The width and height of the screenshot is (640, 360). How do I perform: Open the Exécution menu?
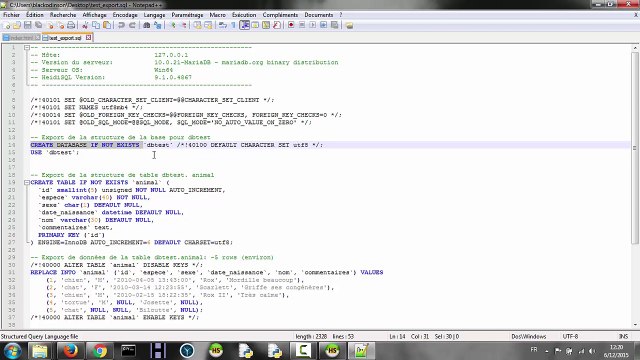[244, 15]
